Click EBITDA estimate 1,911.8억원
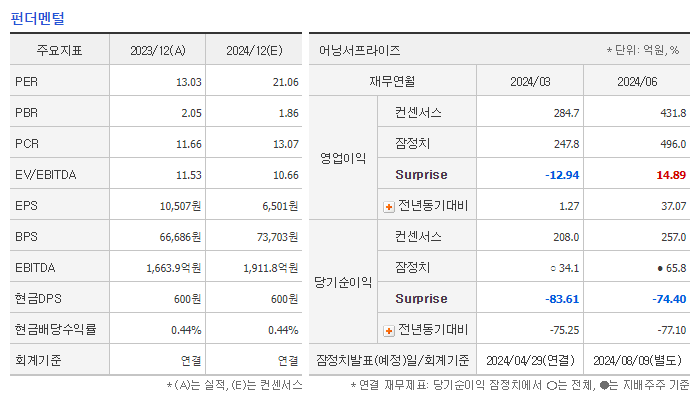This screenshot has height=396, width=699. click(x=271, y=268)
